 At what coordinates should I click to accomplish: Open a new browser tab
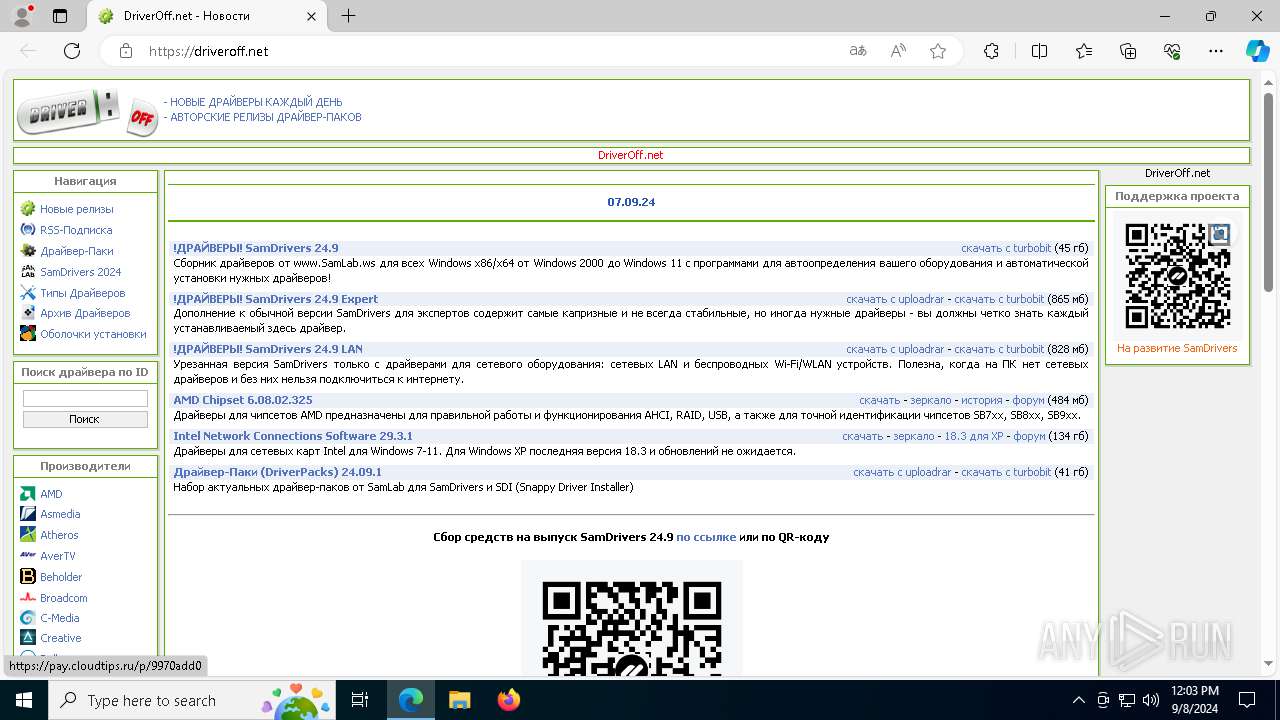point(348,16)
